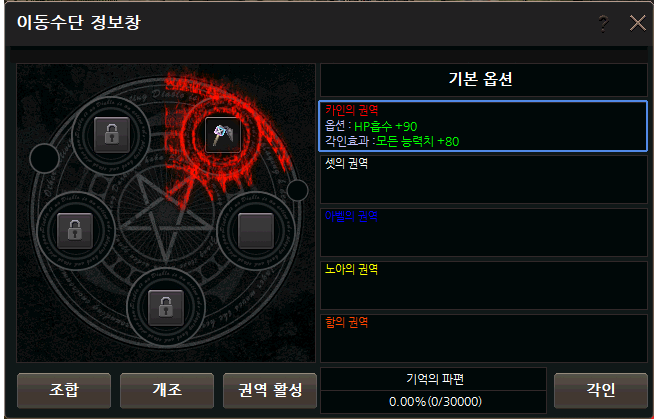Viewport: 657px width, 419px height.
Task: Select the empty unlocked slot at right
Action: (256, 230)
